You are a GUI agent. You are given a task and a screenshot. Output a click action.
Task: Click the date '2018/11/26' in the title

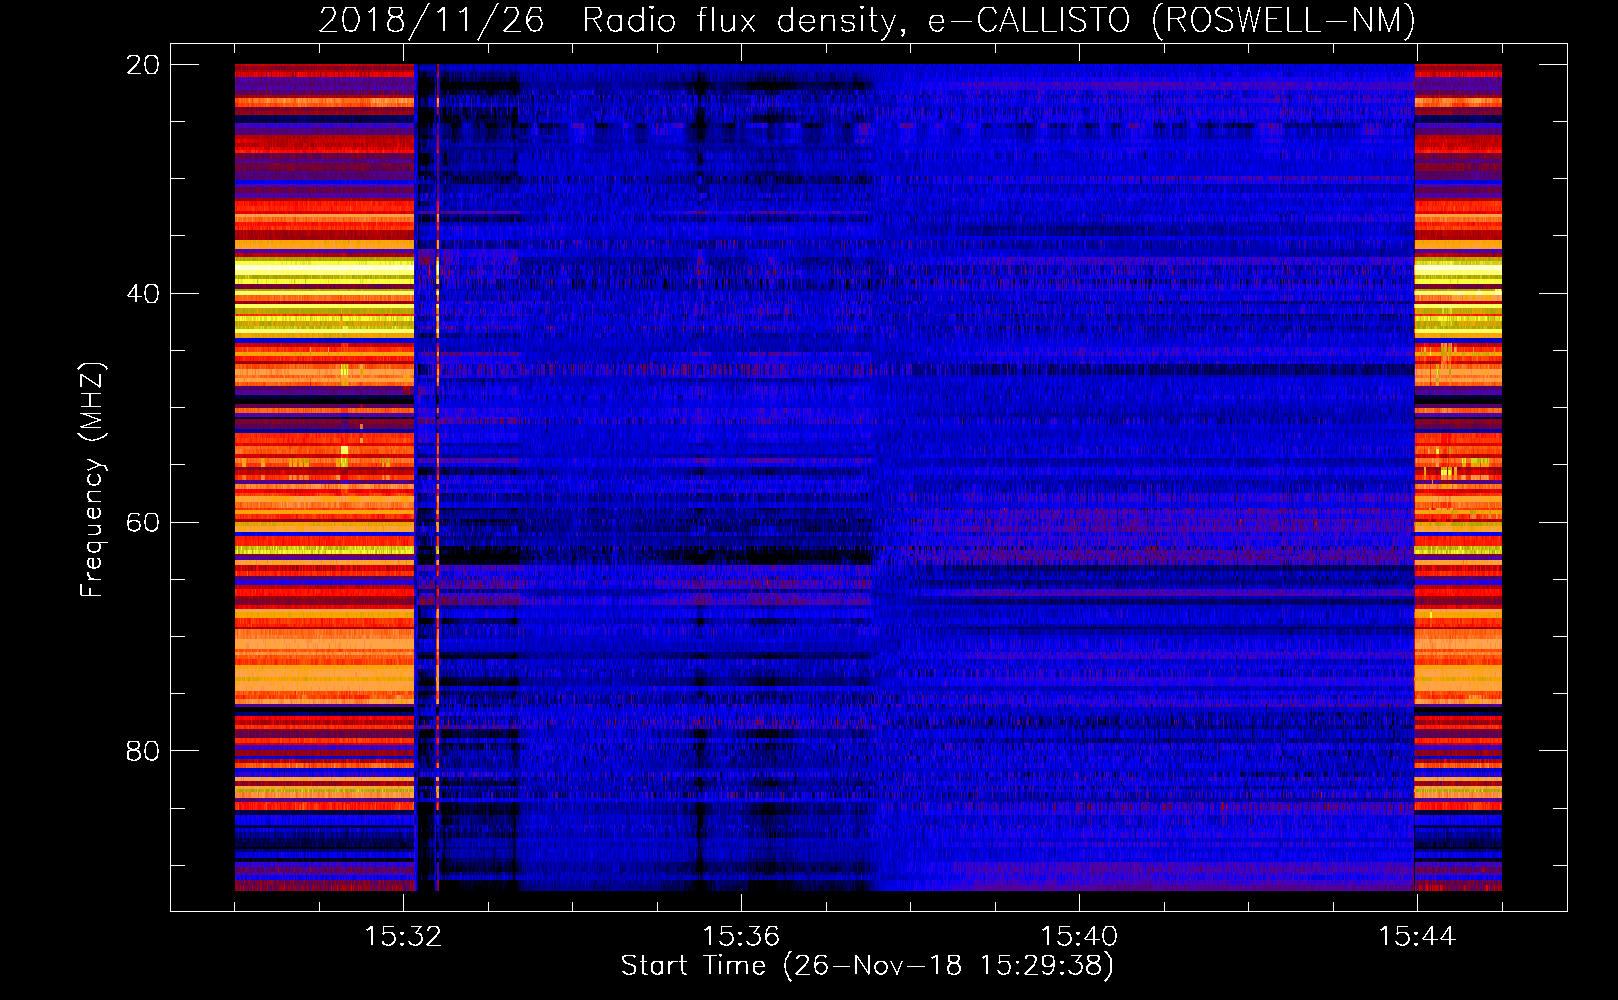(x=431, y=20)
